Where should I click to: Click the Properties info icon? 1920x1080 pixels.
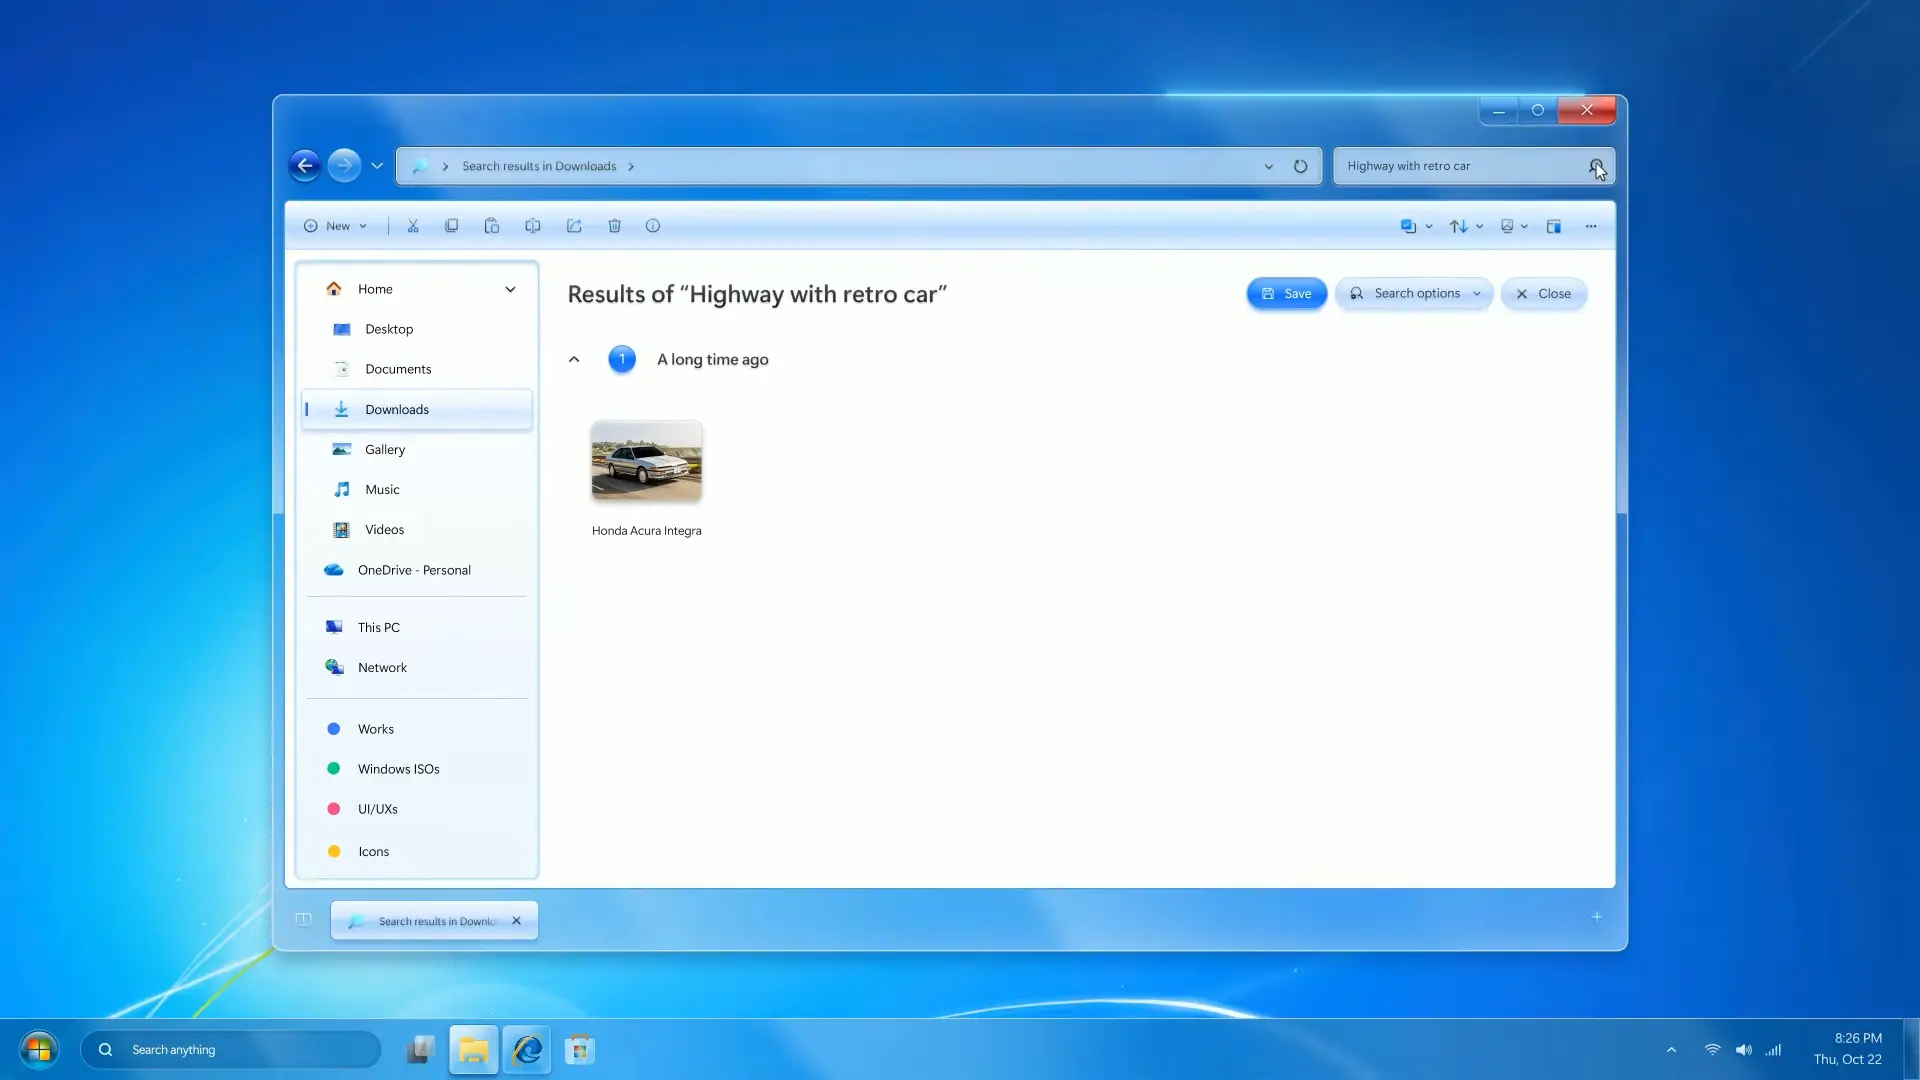point(653,226)
